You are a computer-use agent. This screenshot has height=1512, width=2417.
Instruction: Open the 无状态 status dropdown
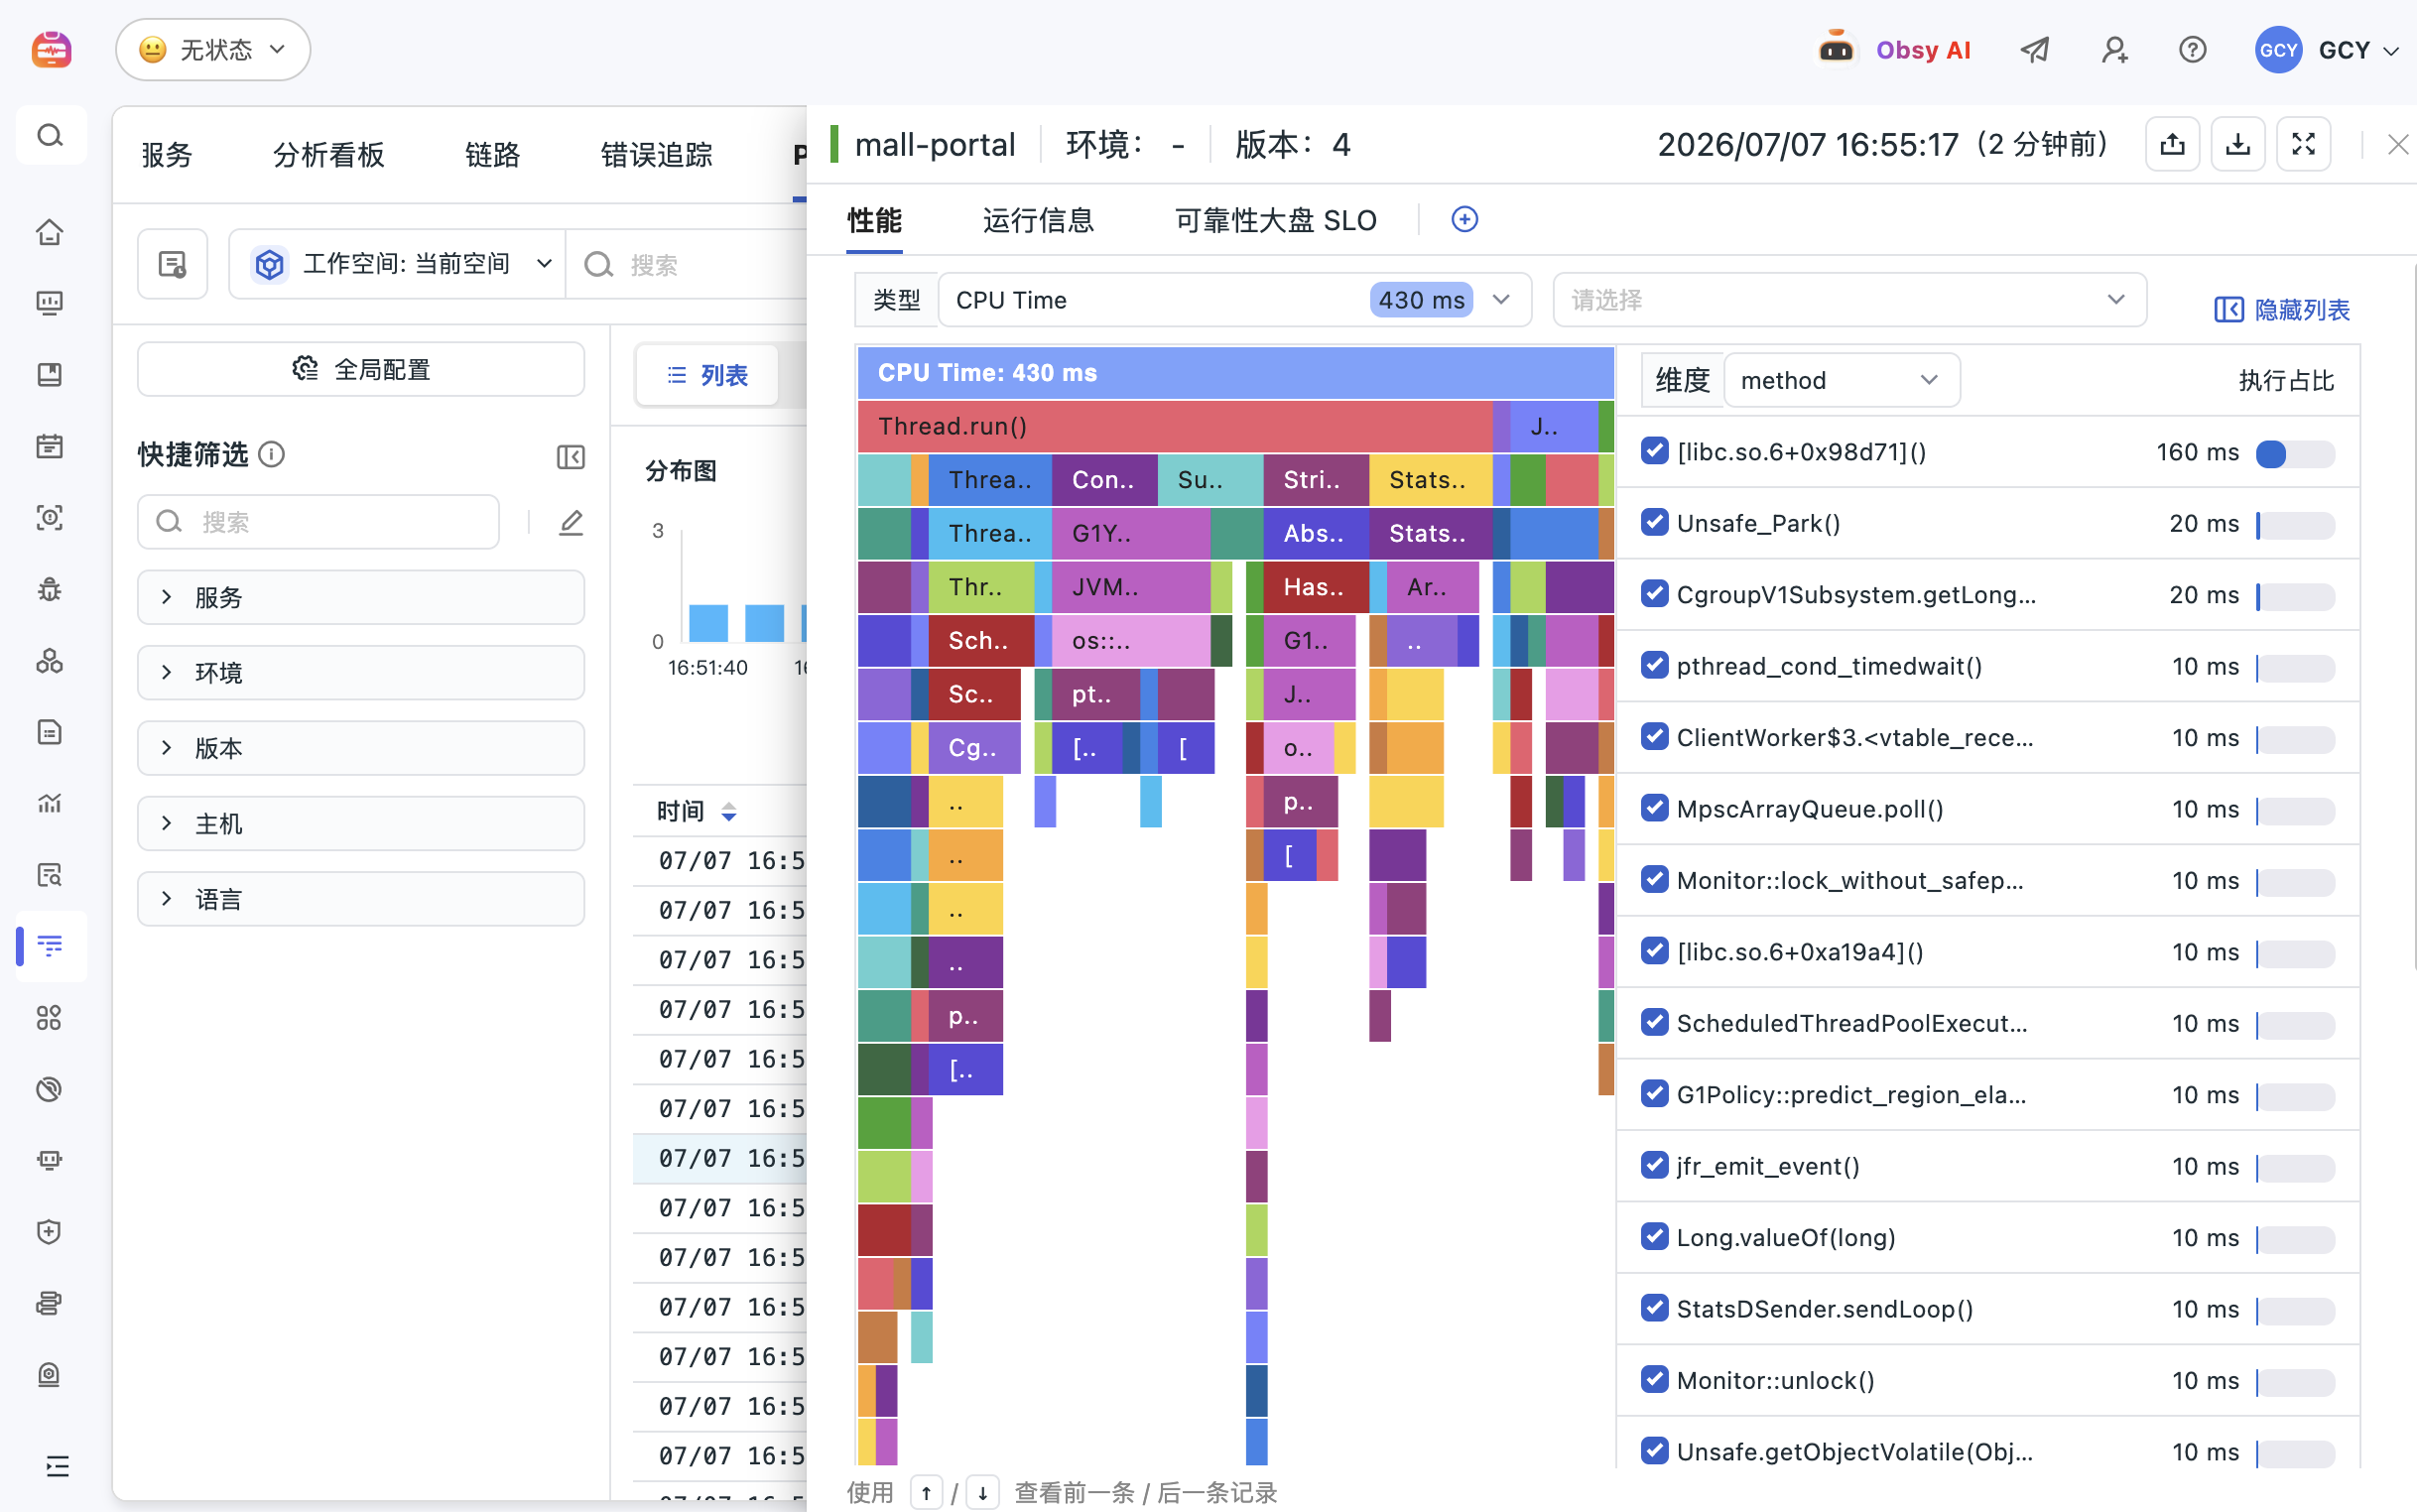213,49
